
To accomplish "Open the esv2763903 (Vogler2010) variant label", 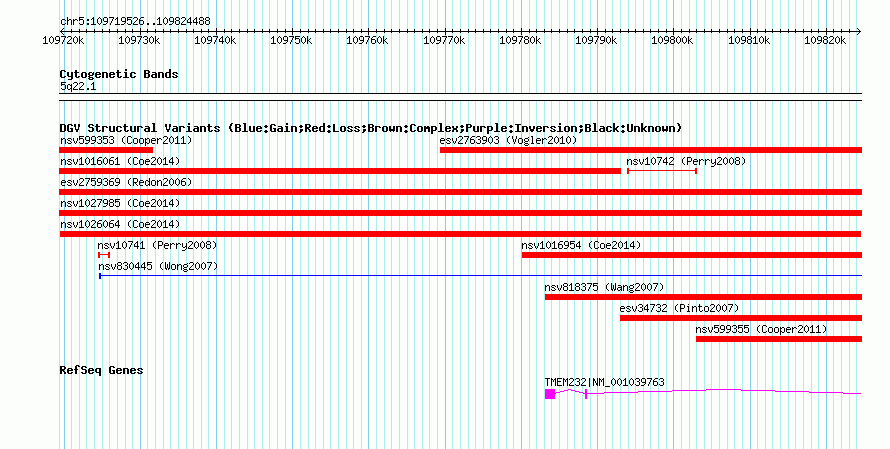I will click(x=508, y=140).
